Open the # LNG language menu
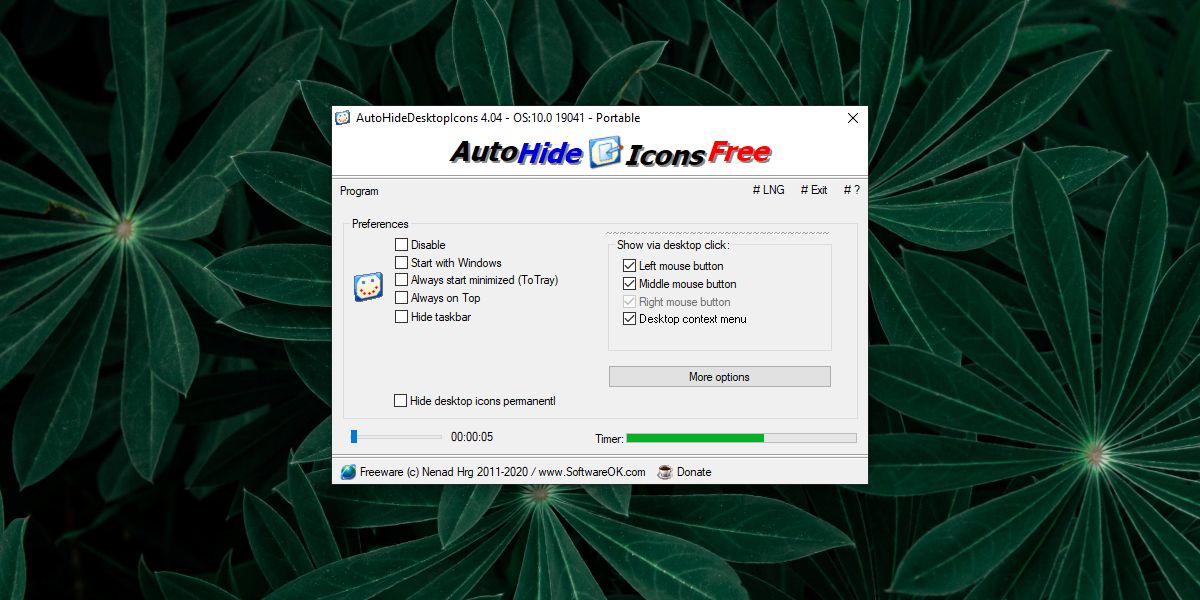The height and width of the screenshot is (600, 1200). [768, 189]
